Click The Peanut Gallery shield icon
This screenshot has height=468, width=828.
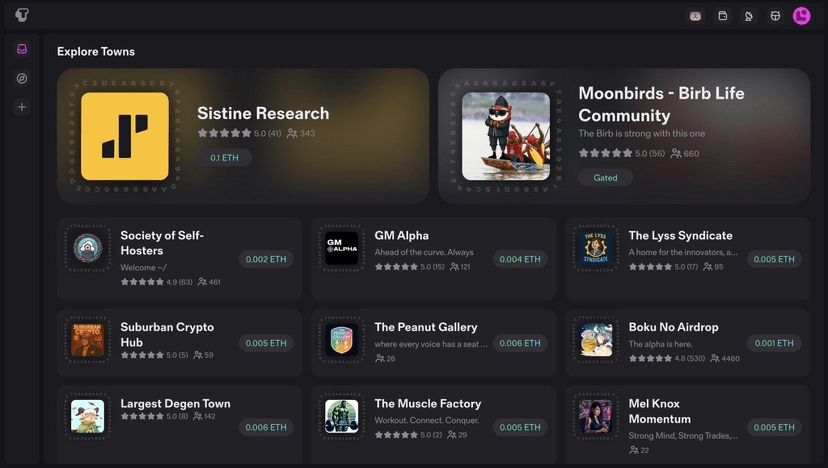coord(342,340)
